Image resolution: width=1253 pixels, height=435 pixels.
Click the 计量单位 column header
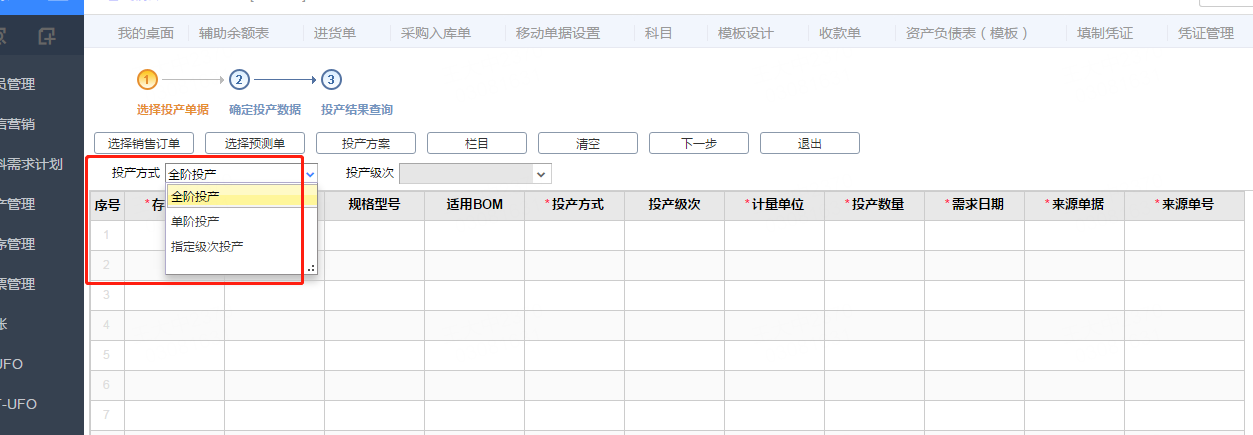coord(774,205)
